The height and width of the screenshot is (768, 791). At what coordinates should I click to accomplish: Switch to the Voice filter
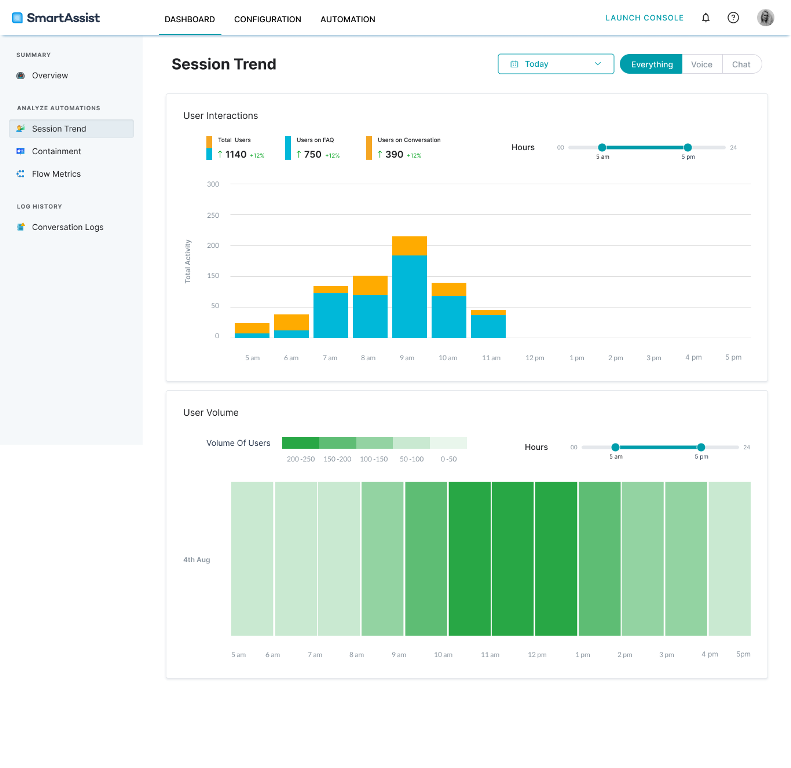coord(702,64)
